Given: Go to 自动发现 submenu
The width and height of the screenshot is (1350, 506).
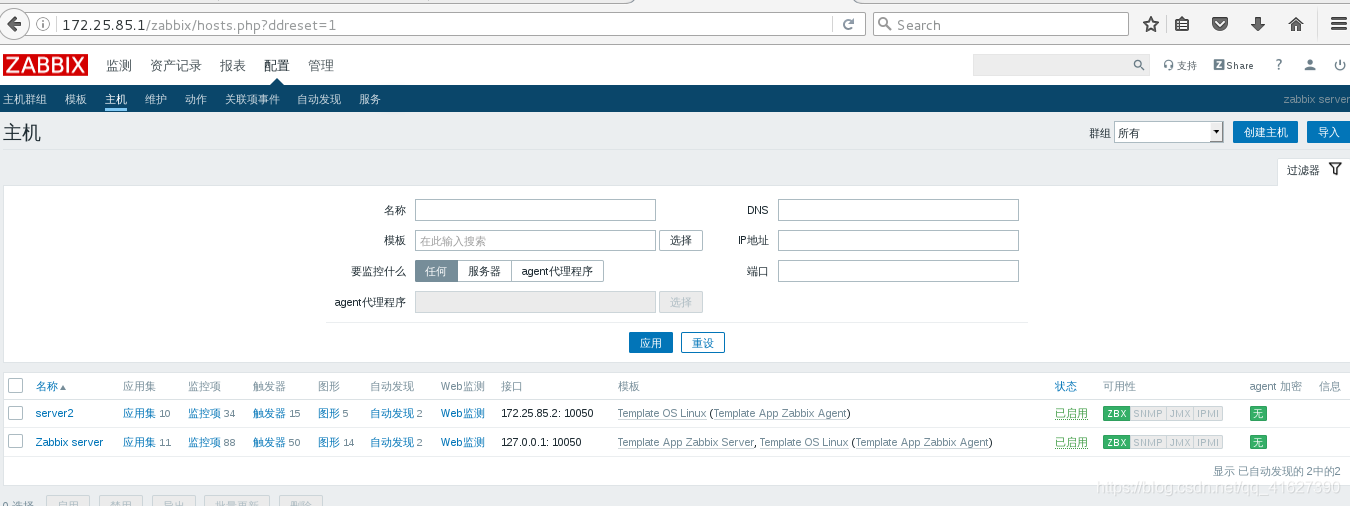Looking at the screenshot, I should point(319,99).
